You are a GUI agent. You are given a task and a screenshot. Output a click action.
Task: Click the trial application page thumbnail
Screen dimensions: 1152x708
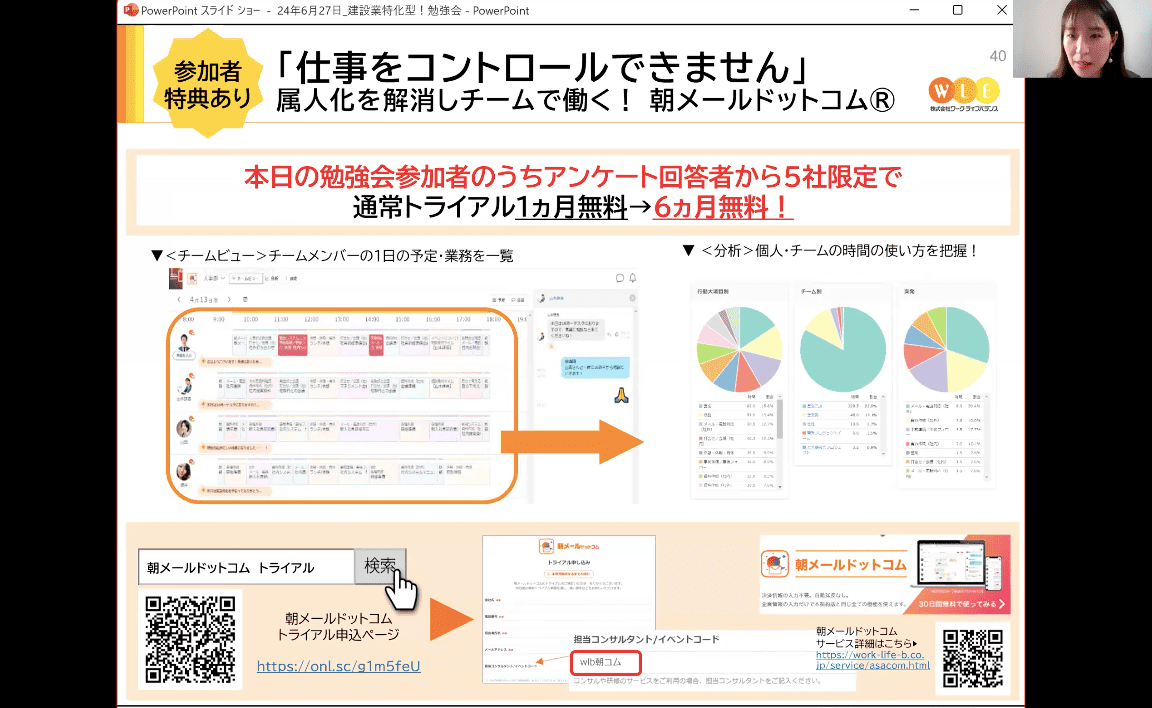pyautogui.click(x=569, y=609)
